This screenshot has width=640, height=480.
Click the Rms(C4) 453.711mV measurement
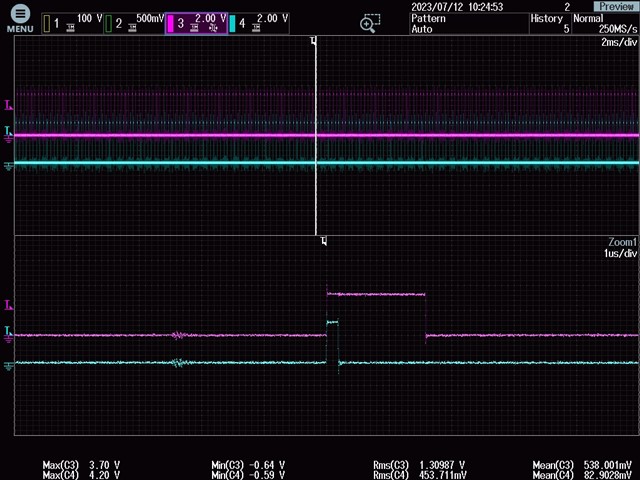419,475
